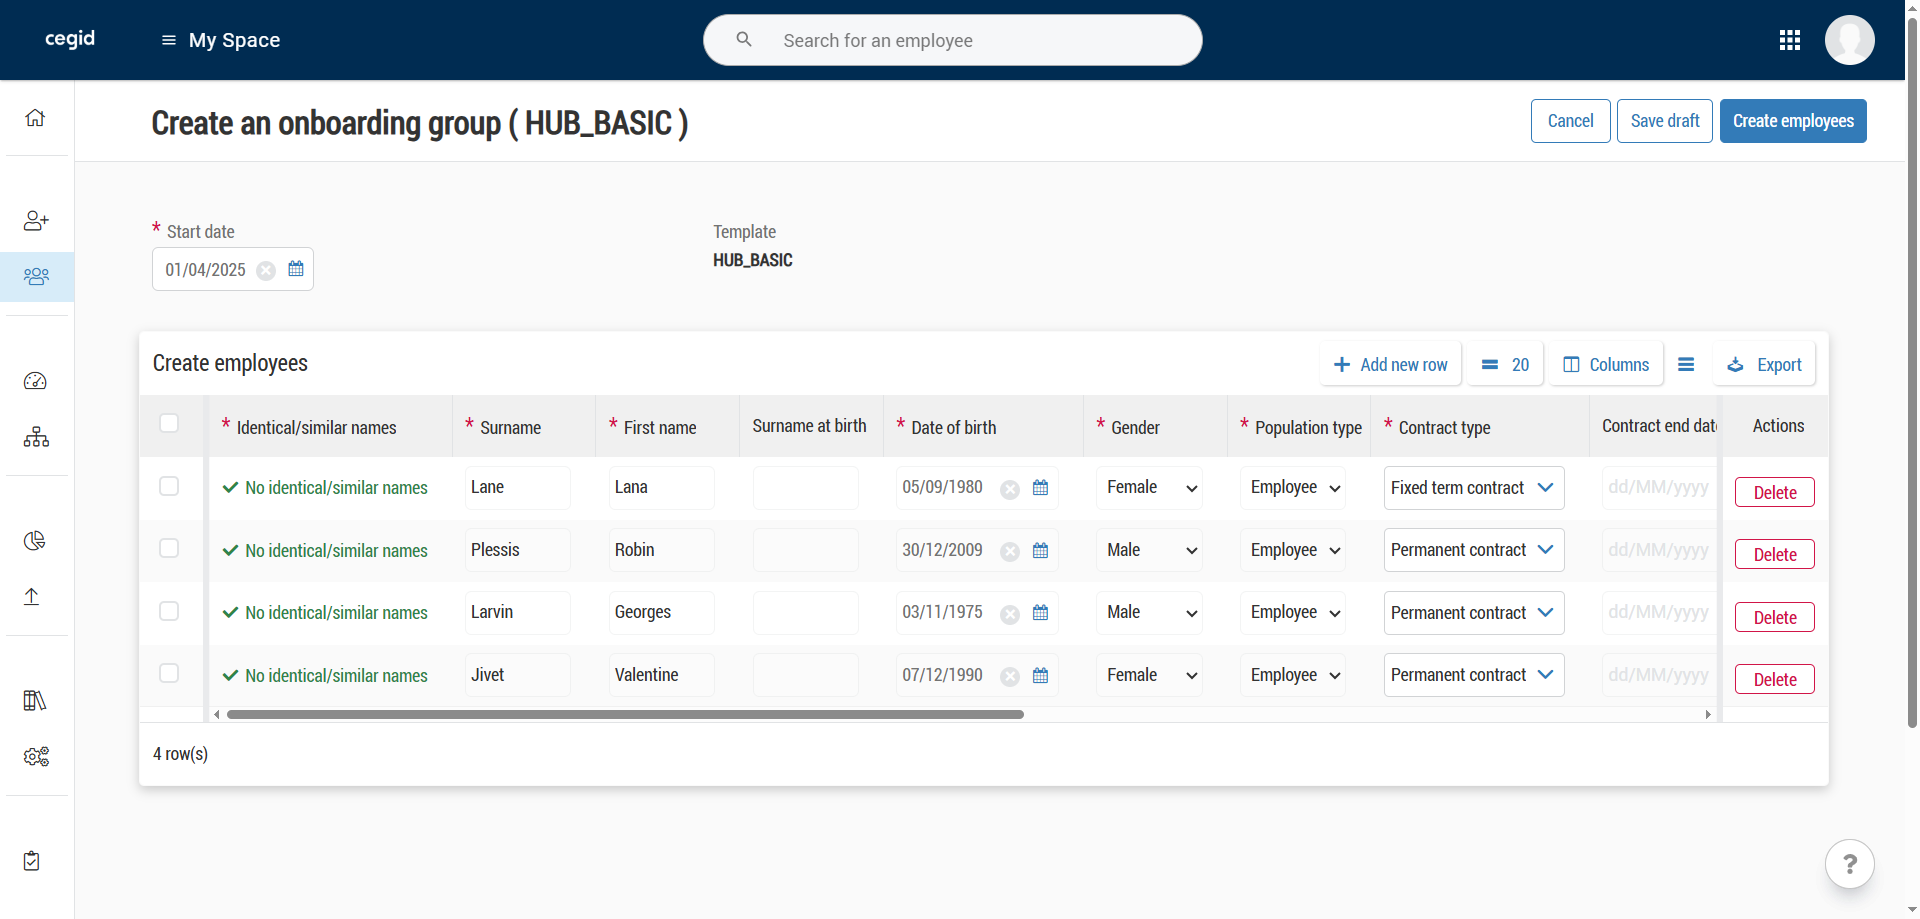Click Contract end date field for Lane
1920x919 pixels.
pyautogui.click(x=1660, y=488)
